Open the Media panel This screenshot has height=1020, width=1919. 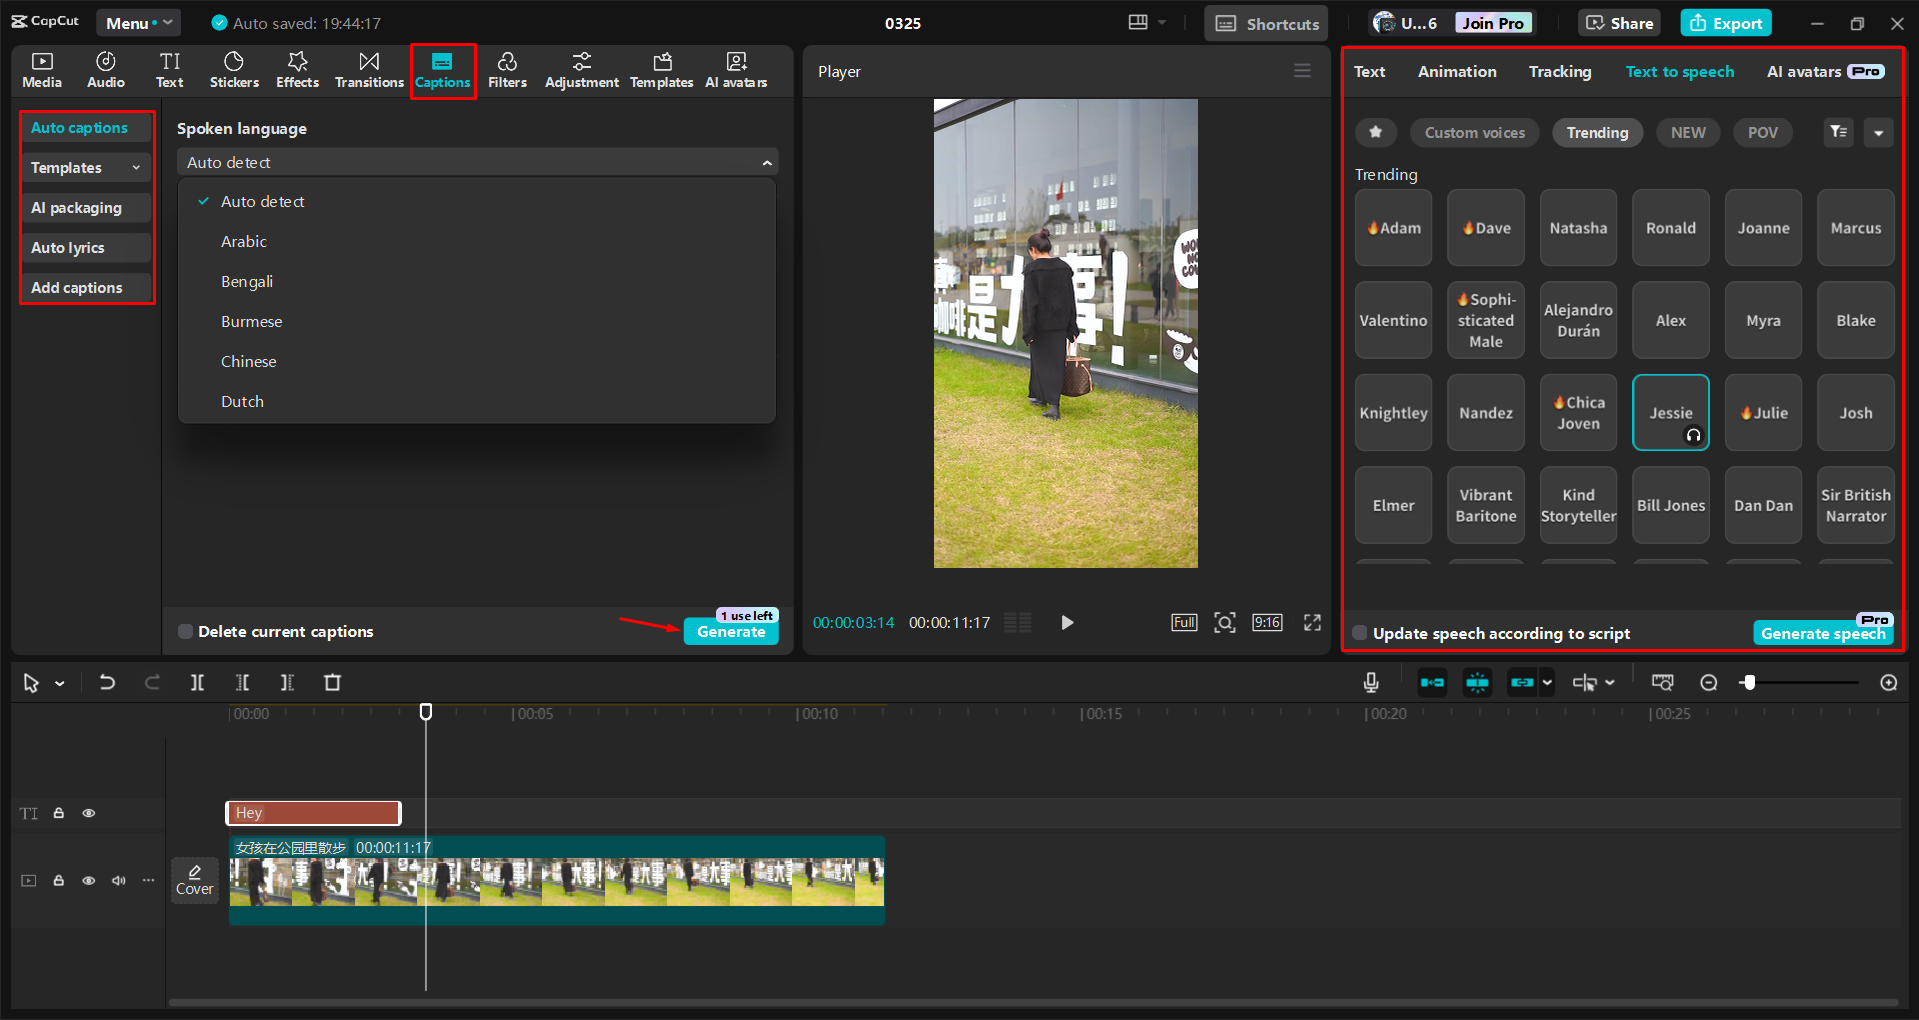pos(41,69)
